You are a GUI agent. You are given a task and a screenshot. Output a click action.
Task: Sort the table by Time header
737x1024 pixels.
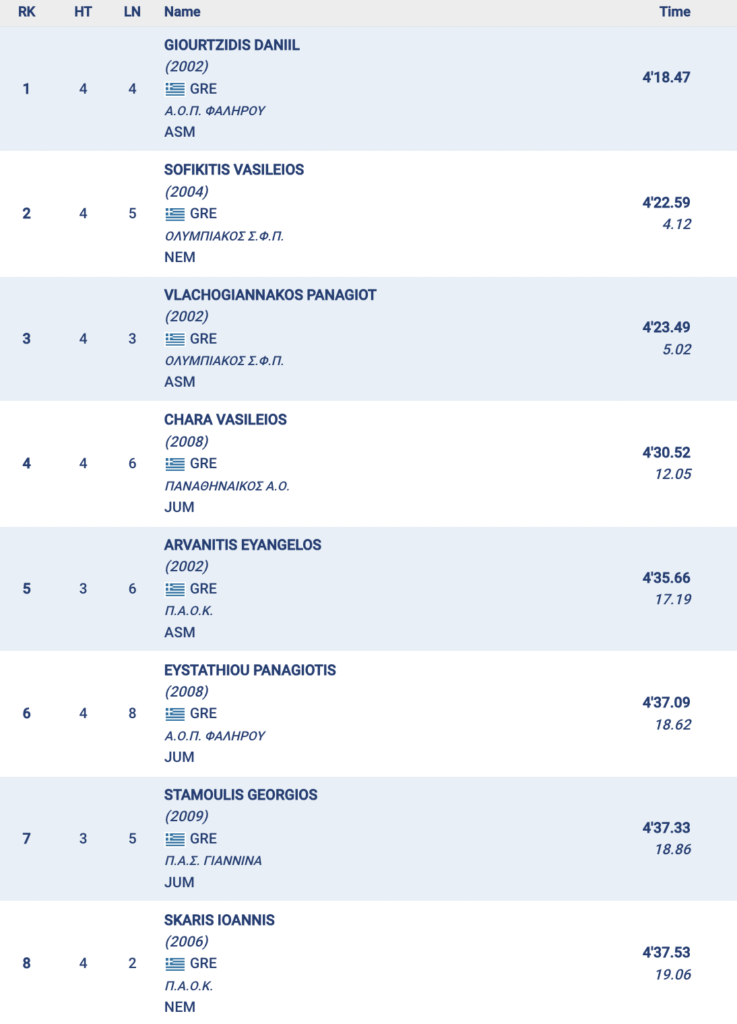tap(675, 12)
